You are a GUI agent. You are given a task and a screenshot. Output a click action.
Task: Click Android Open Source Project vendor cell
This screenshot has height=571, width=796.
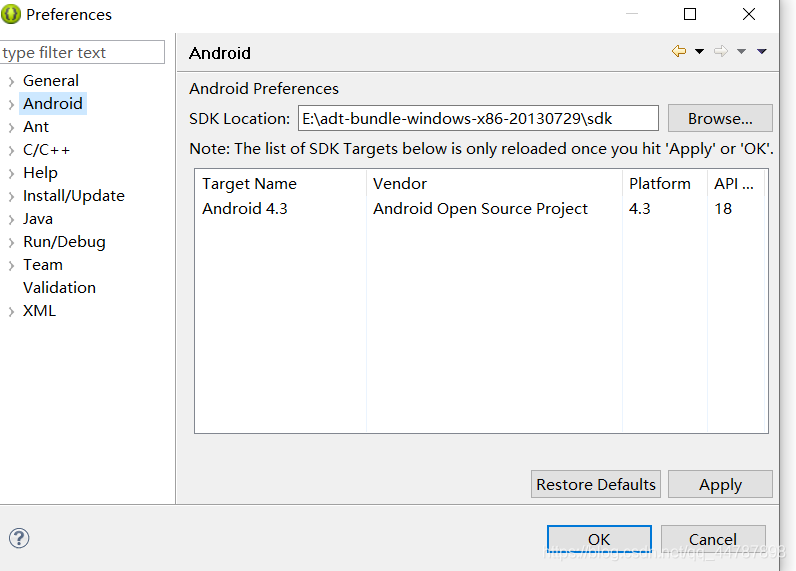[x=480, y=209]
